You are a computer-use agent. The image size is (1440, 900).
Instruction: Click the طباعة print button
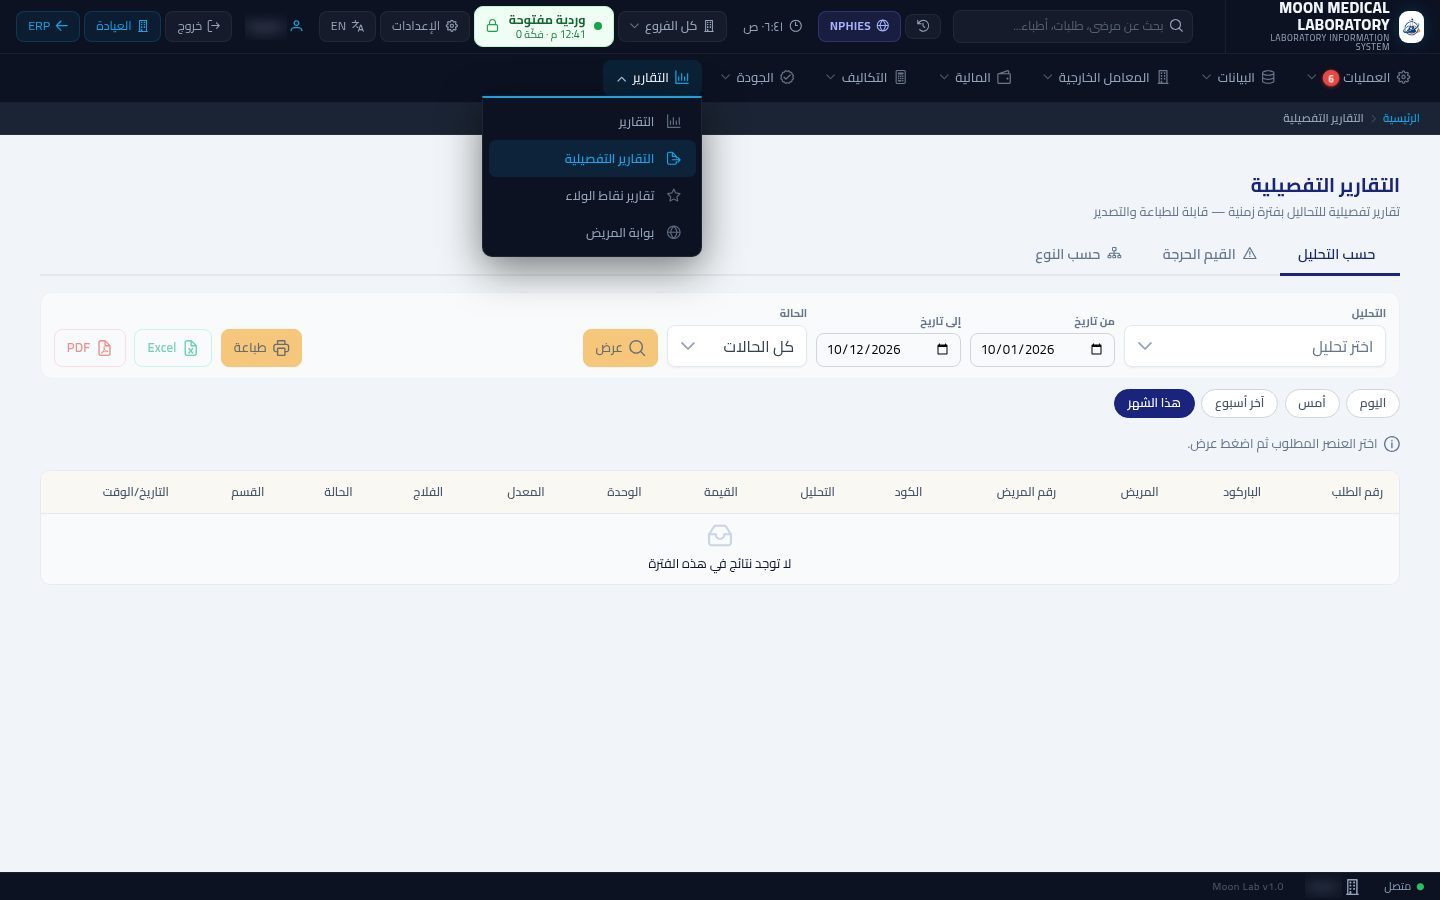(x=261, y=348)
